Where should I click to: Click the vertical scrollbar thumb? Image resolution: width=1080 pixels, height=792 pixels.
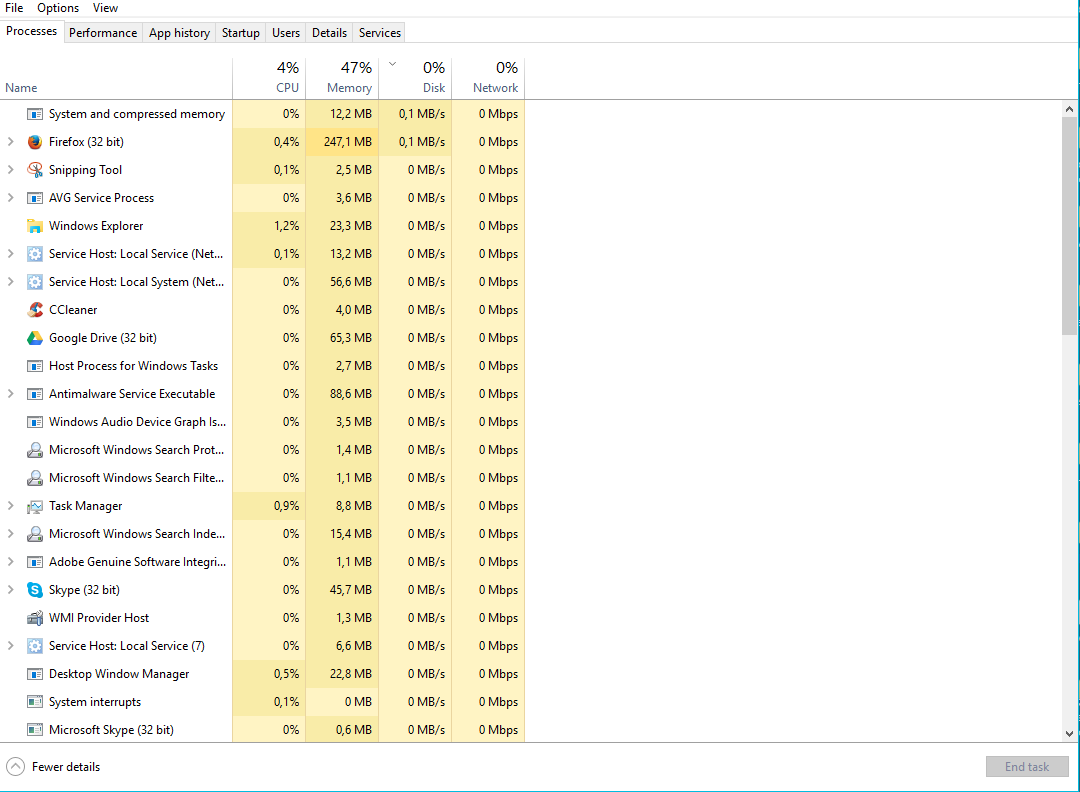click(1069, 226)
